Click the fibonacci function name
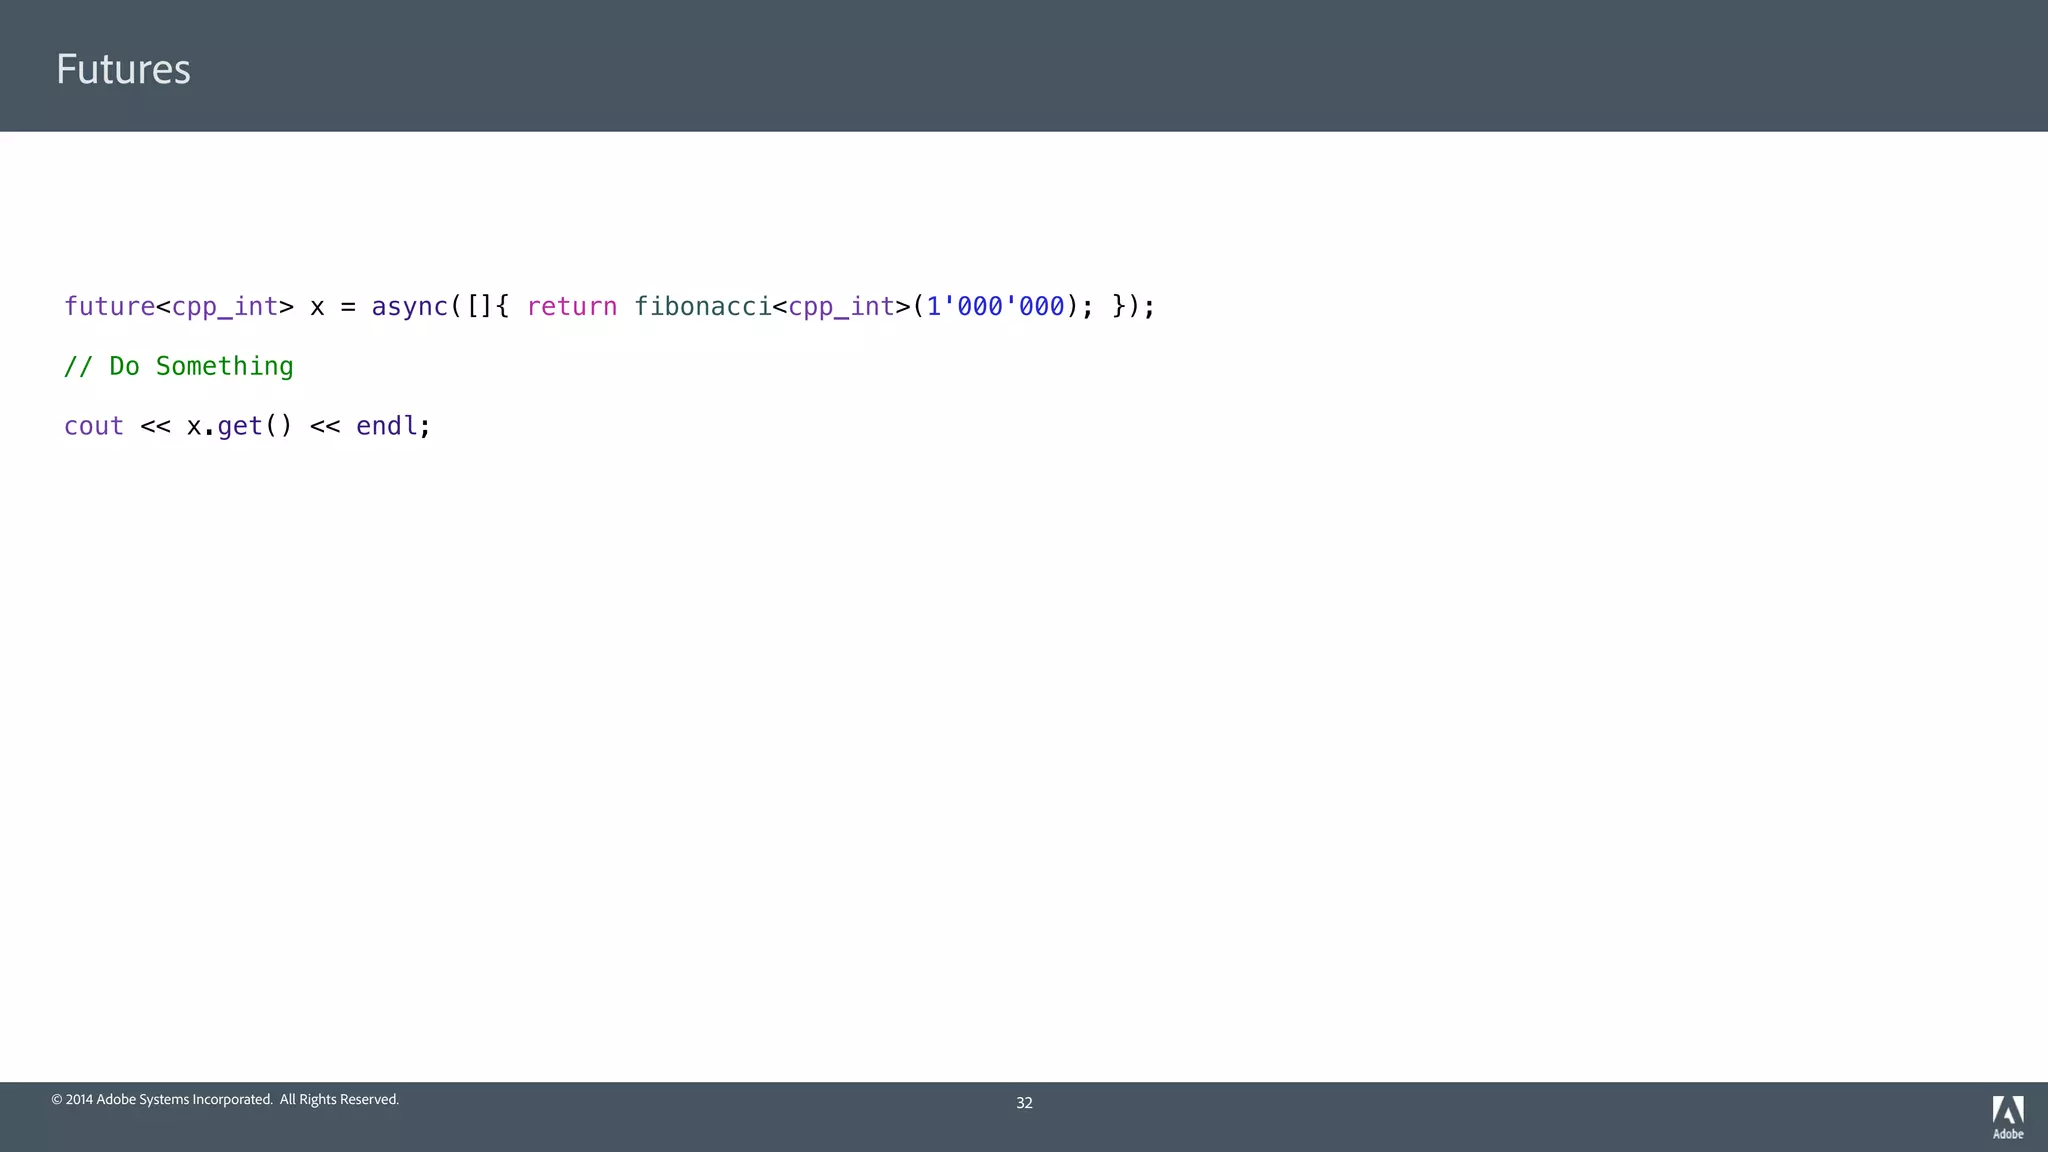This screenshot has height=1152, width=2048. (x=702, y=306)
